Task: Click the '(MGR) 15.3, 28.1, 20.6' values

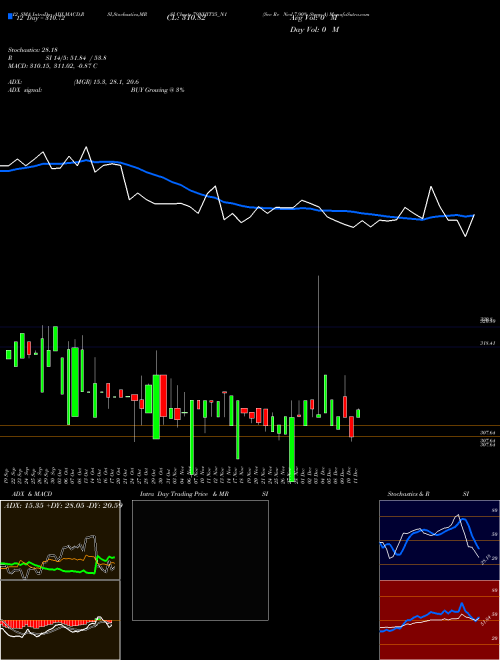Action: [x=106, y=82]
